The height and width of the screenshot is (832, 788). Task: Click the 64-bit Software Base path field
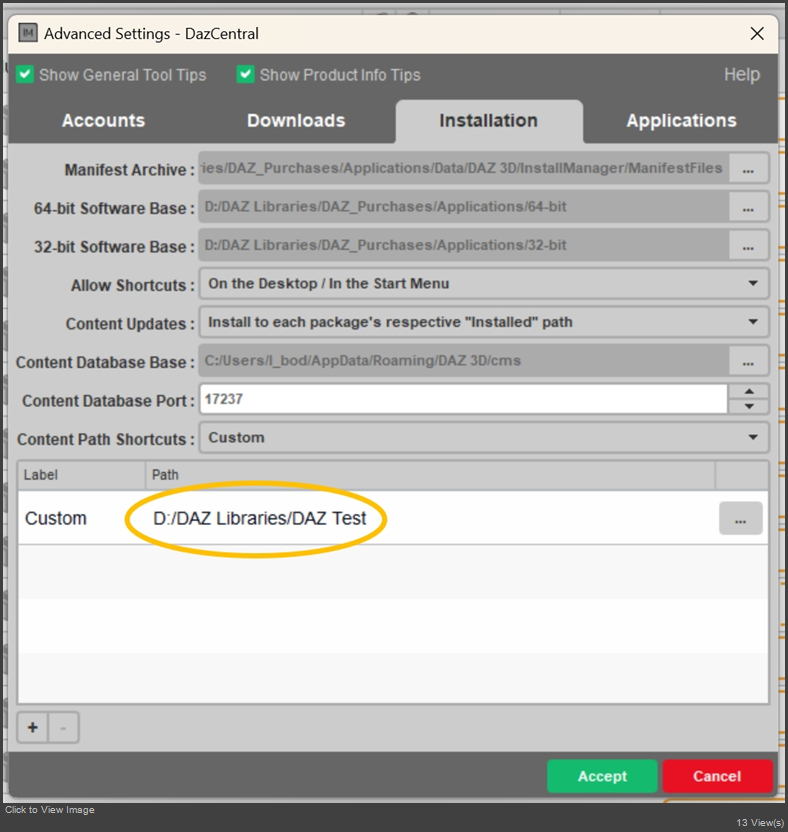pos(464,207)
